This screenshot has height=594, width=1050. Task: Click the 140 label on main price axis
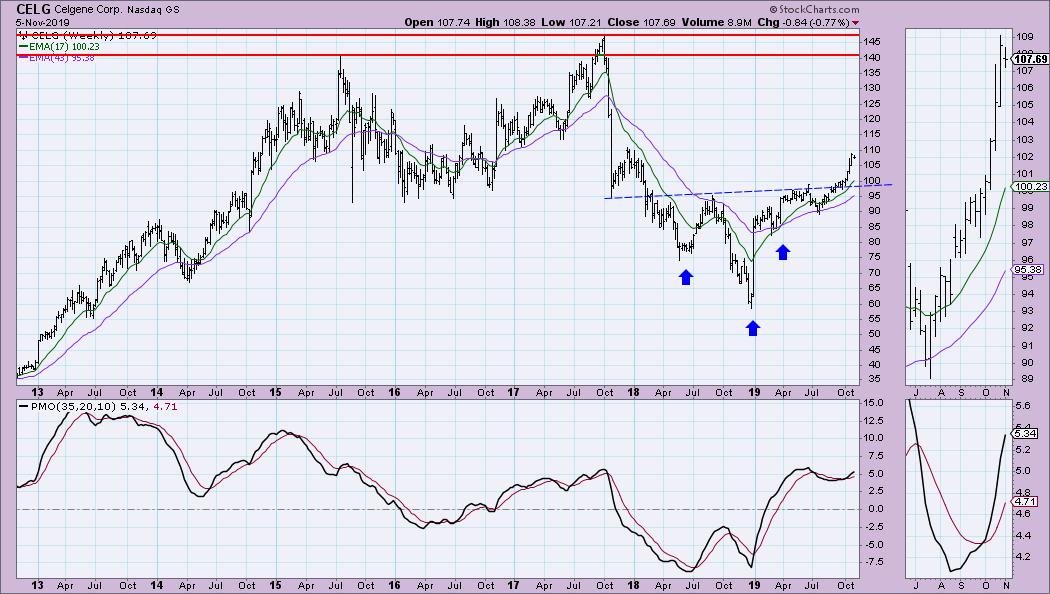click(x=871, y=58)
